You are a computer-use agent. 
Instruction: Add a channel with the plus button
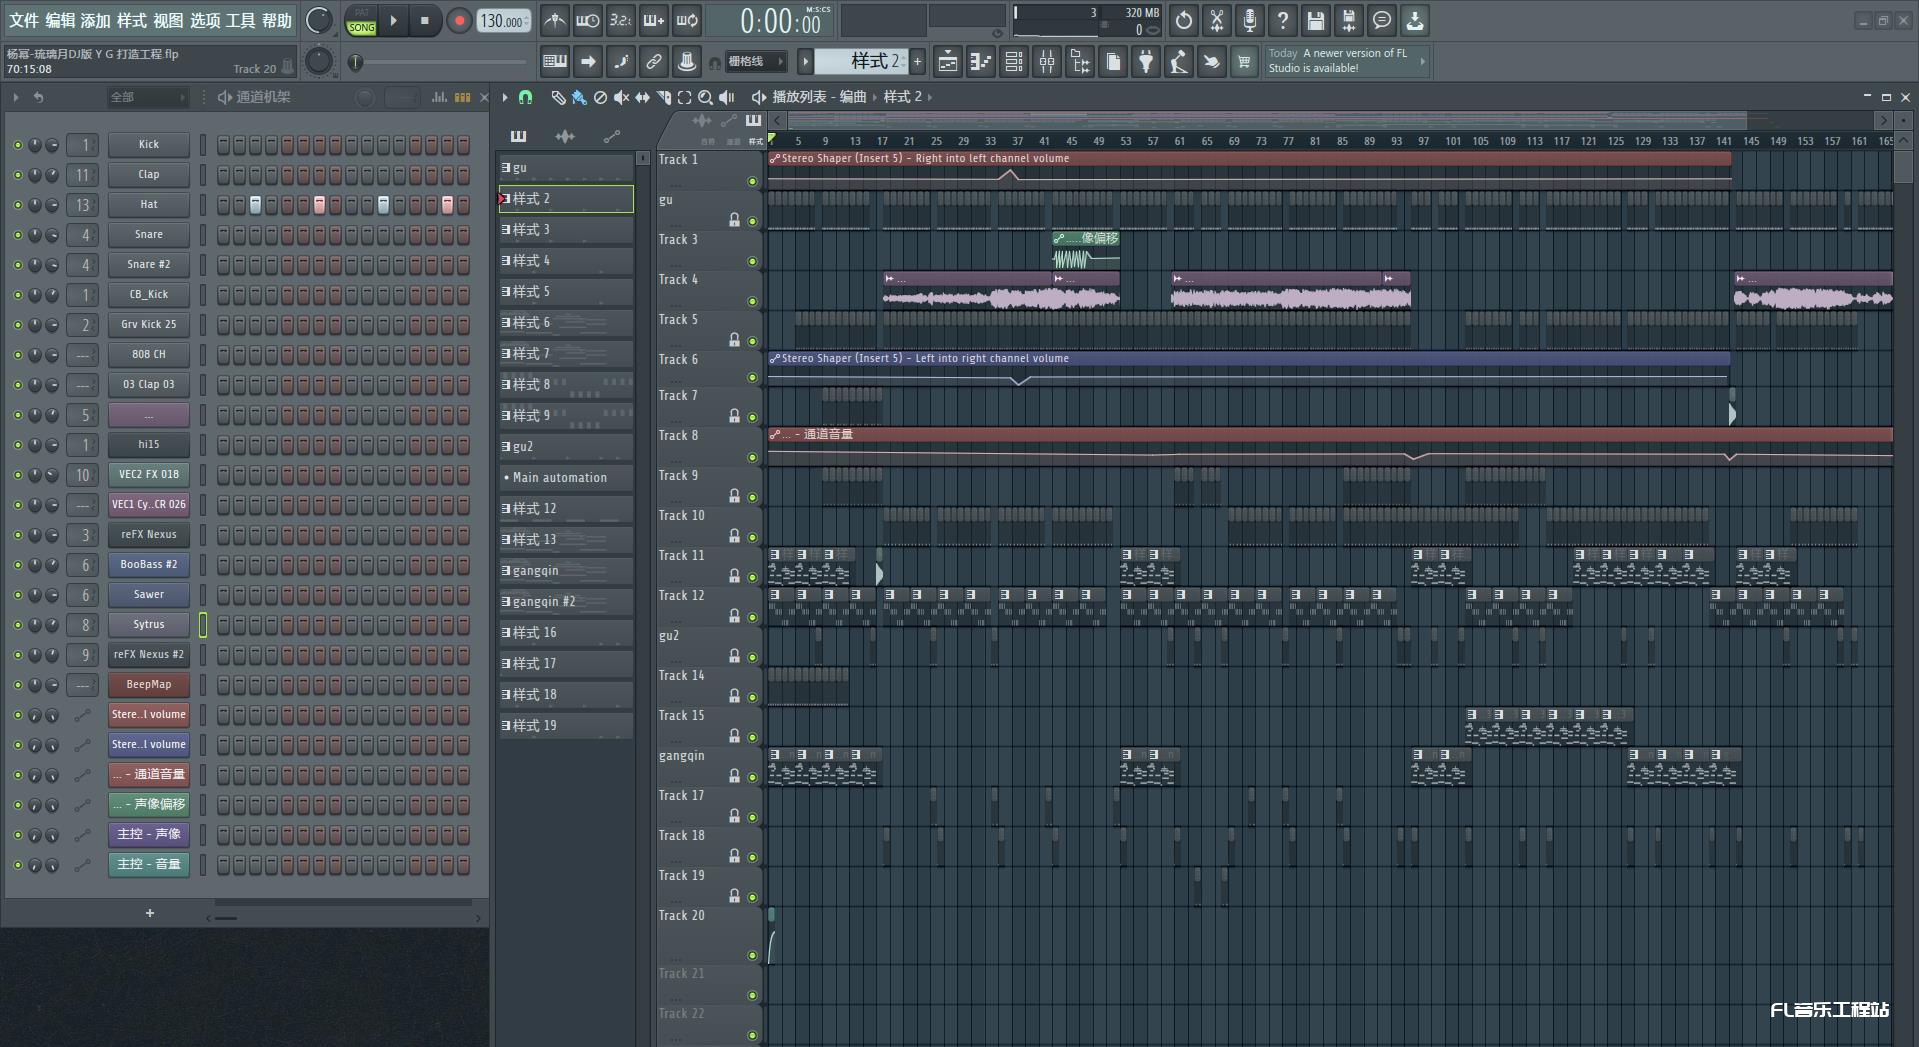click(150, 913)
